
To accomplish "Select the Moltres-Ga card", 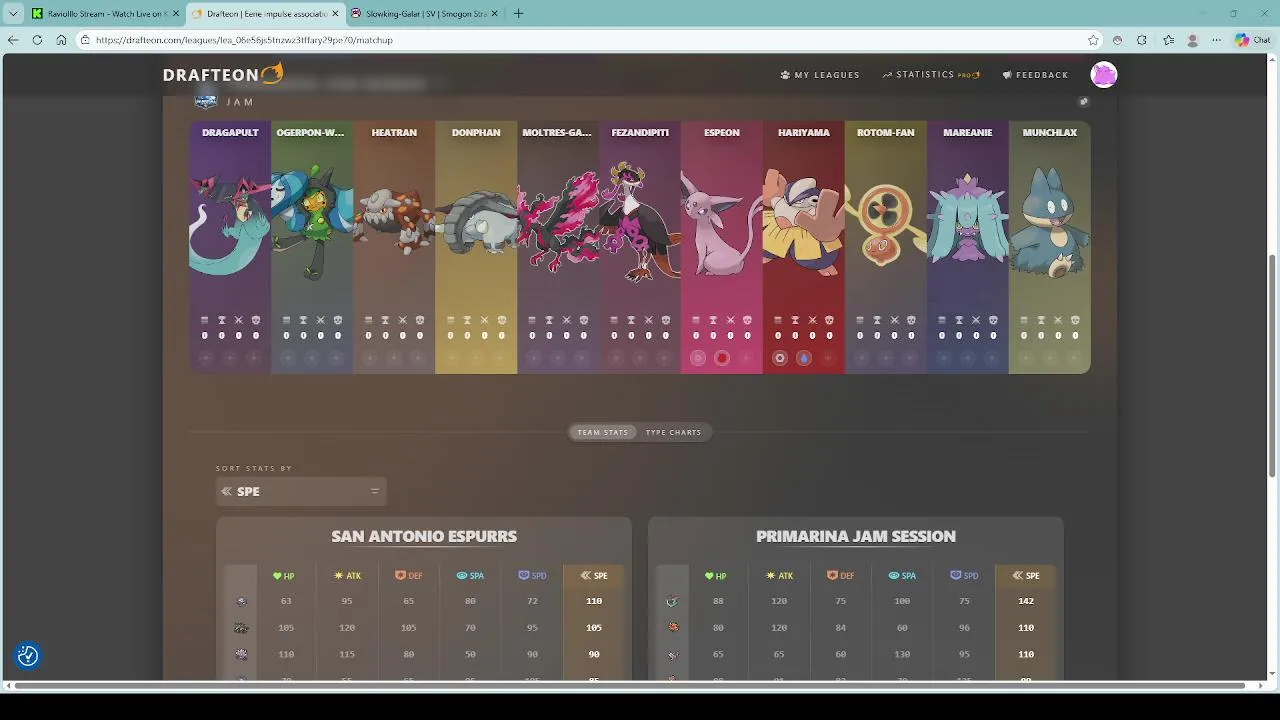I will [558, 247].
